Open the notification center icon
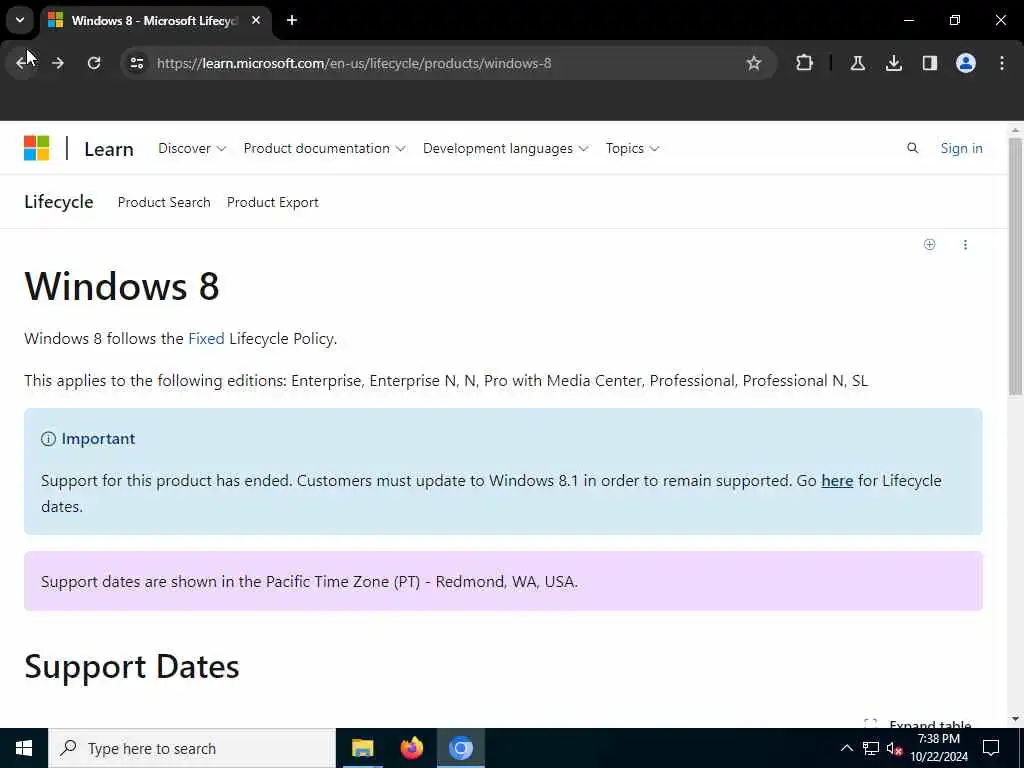Screen dimensions: 1024x768 [991, 748]
